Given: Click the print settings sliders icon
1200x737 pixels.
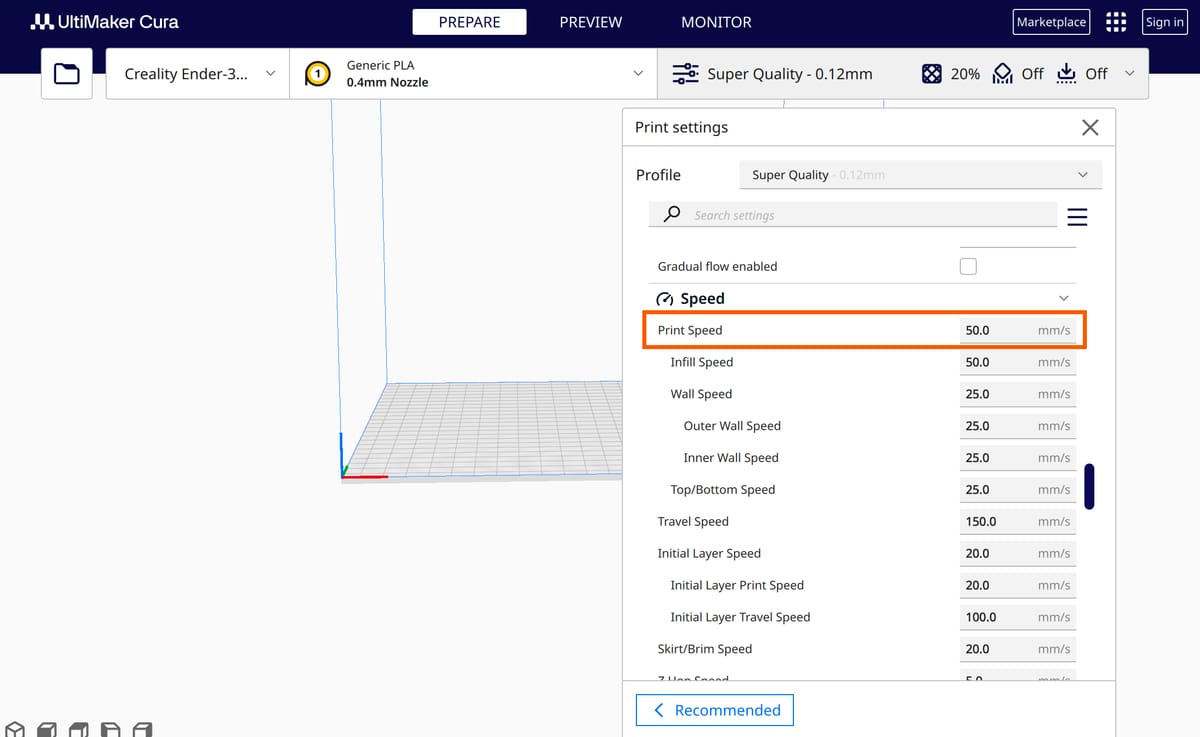Looking at the screenshot, I should coord(685,74).
